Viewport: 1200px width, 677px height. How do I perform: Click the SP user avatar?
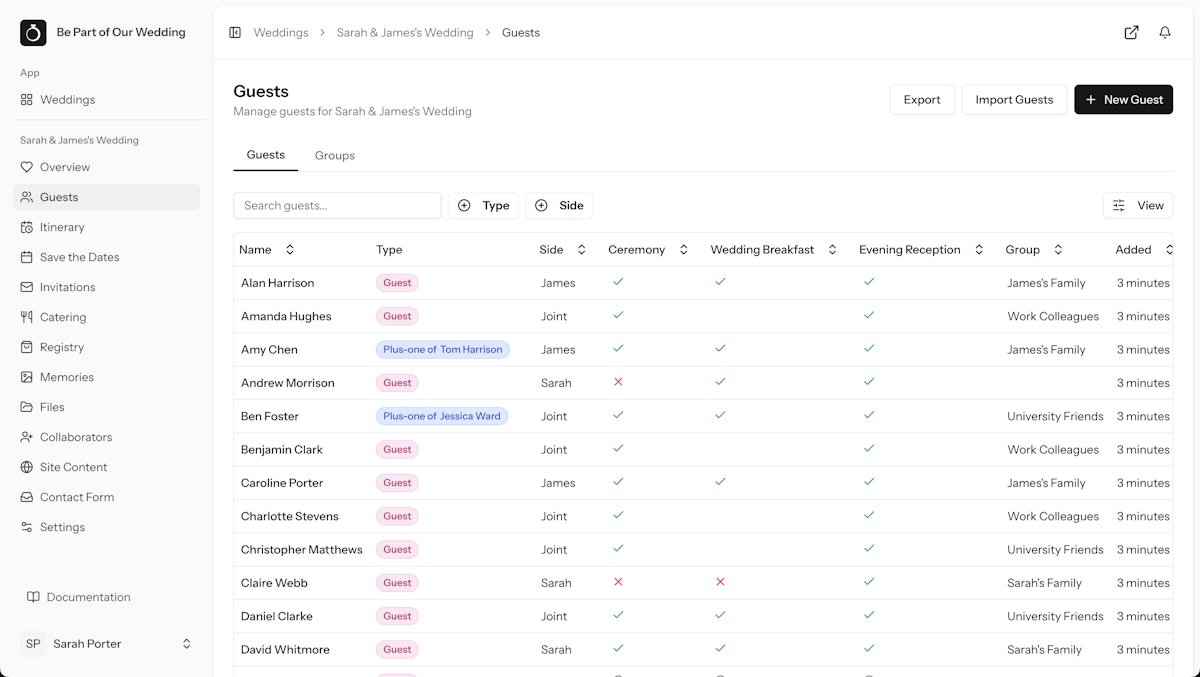point(33,644)
